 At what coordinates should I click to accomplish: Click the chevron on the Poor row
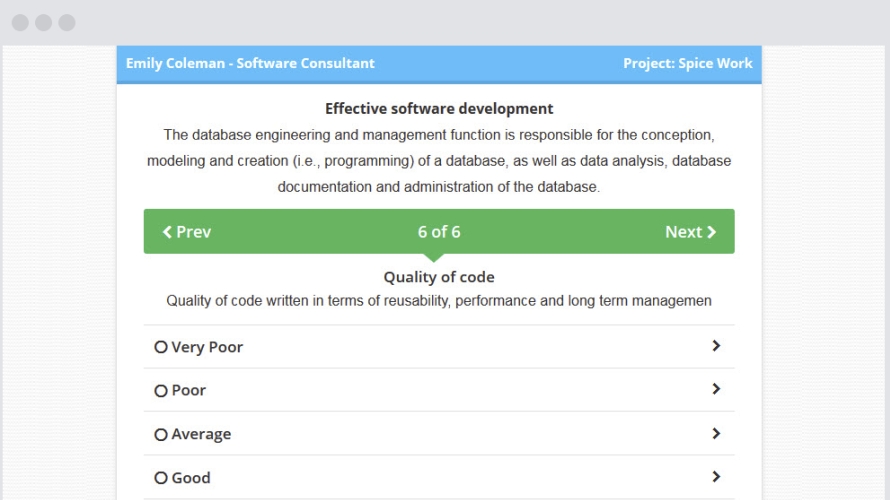[x=715, y=390]
